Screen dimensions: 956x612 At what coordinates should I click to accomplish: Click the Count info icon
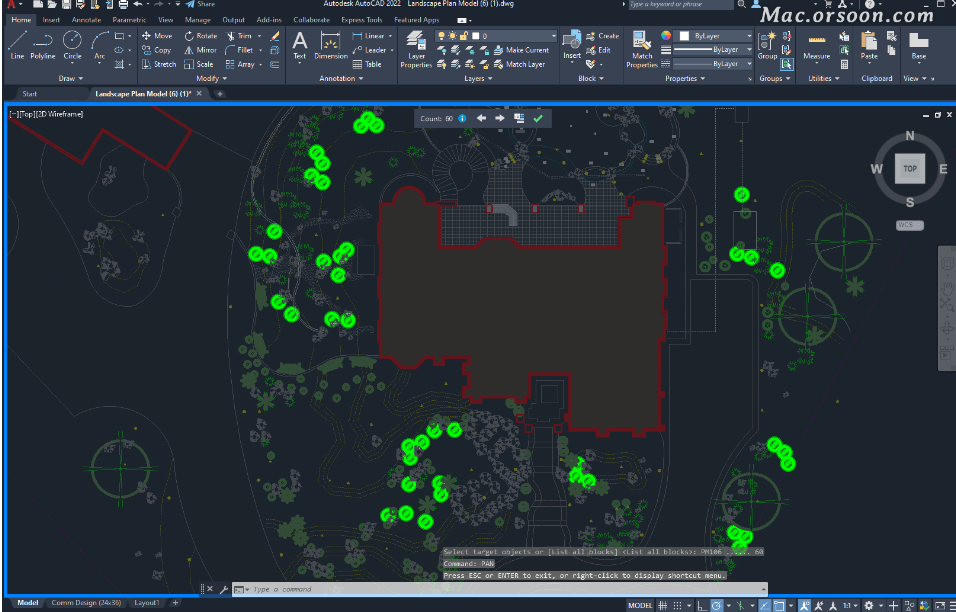pos(462,118)
